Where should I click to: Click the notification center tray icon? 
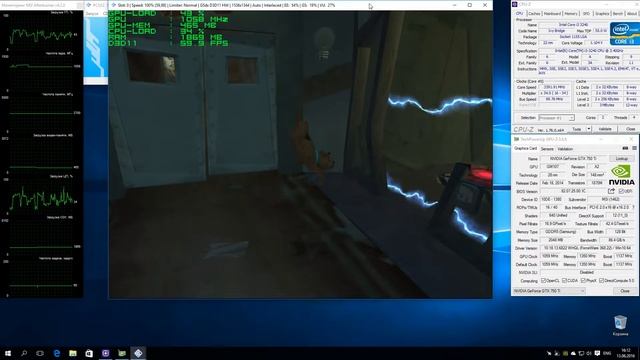597,353
